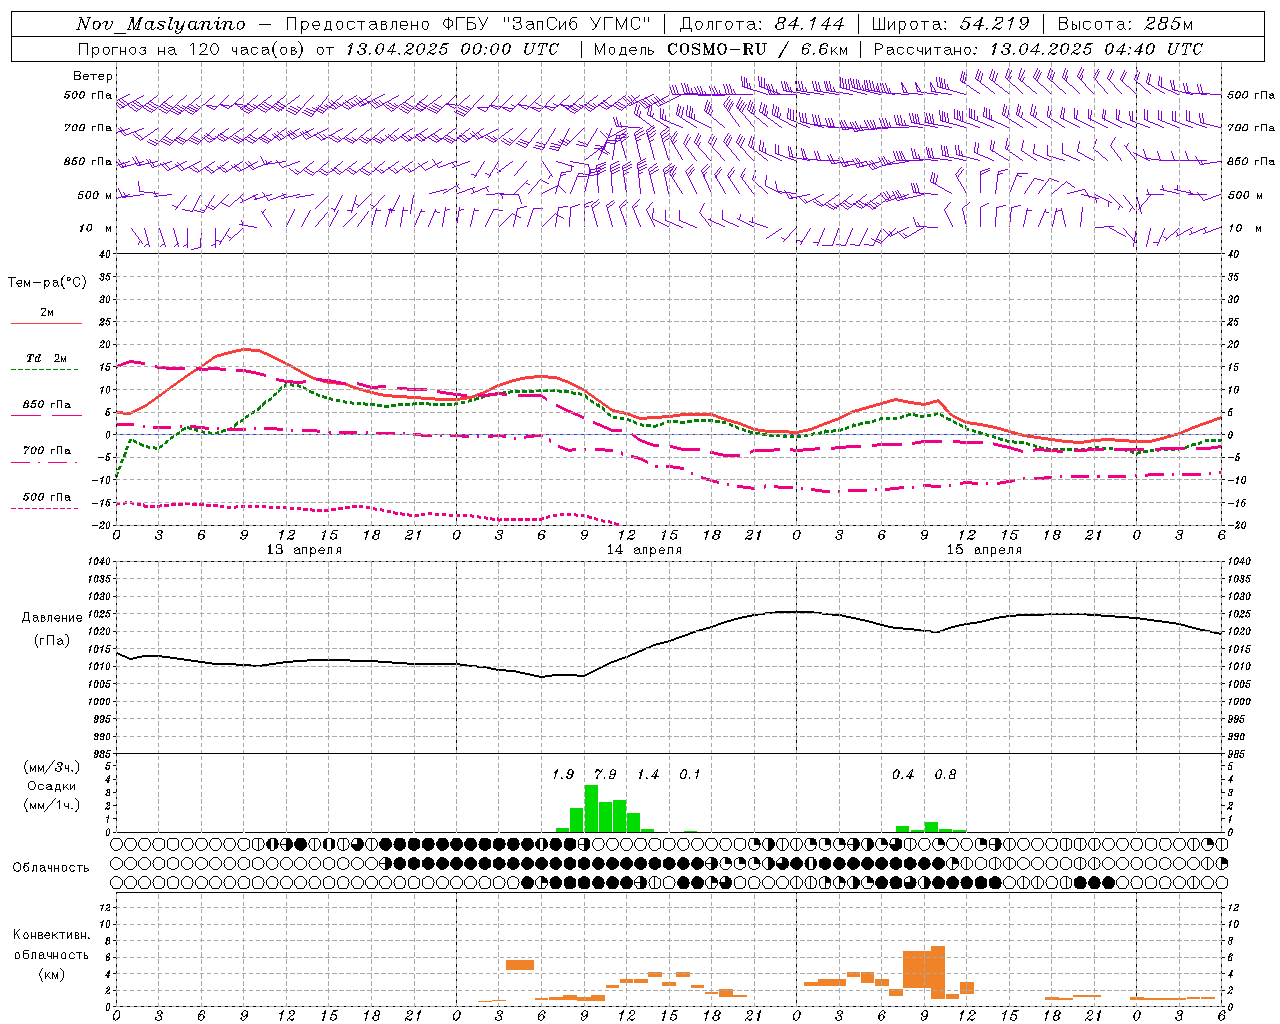Click the Конвективн. облачность panel label
This screenshot has height=1024, width=1280.
[x=51, y=945]
